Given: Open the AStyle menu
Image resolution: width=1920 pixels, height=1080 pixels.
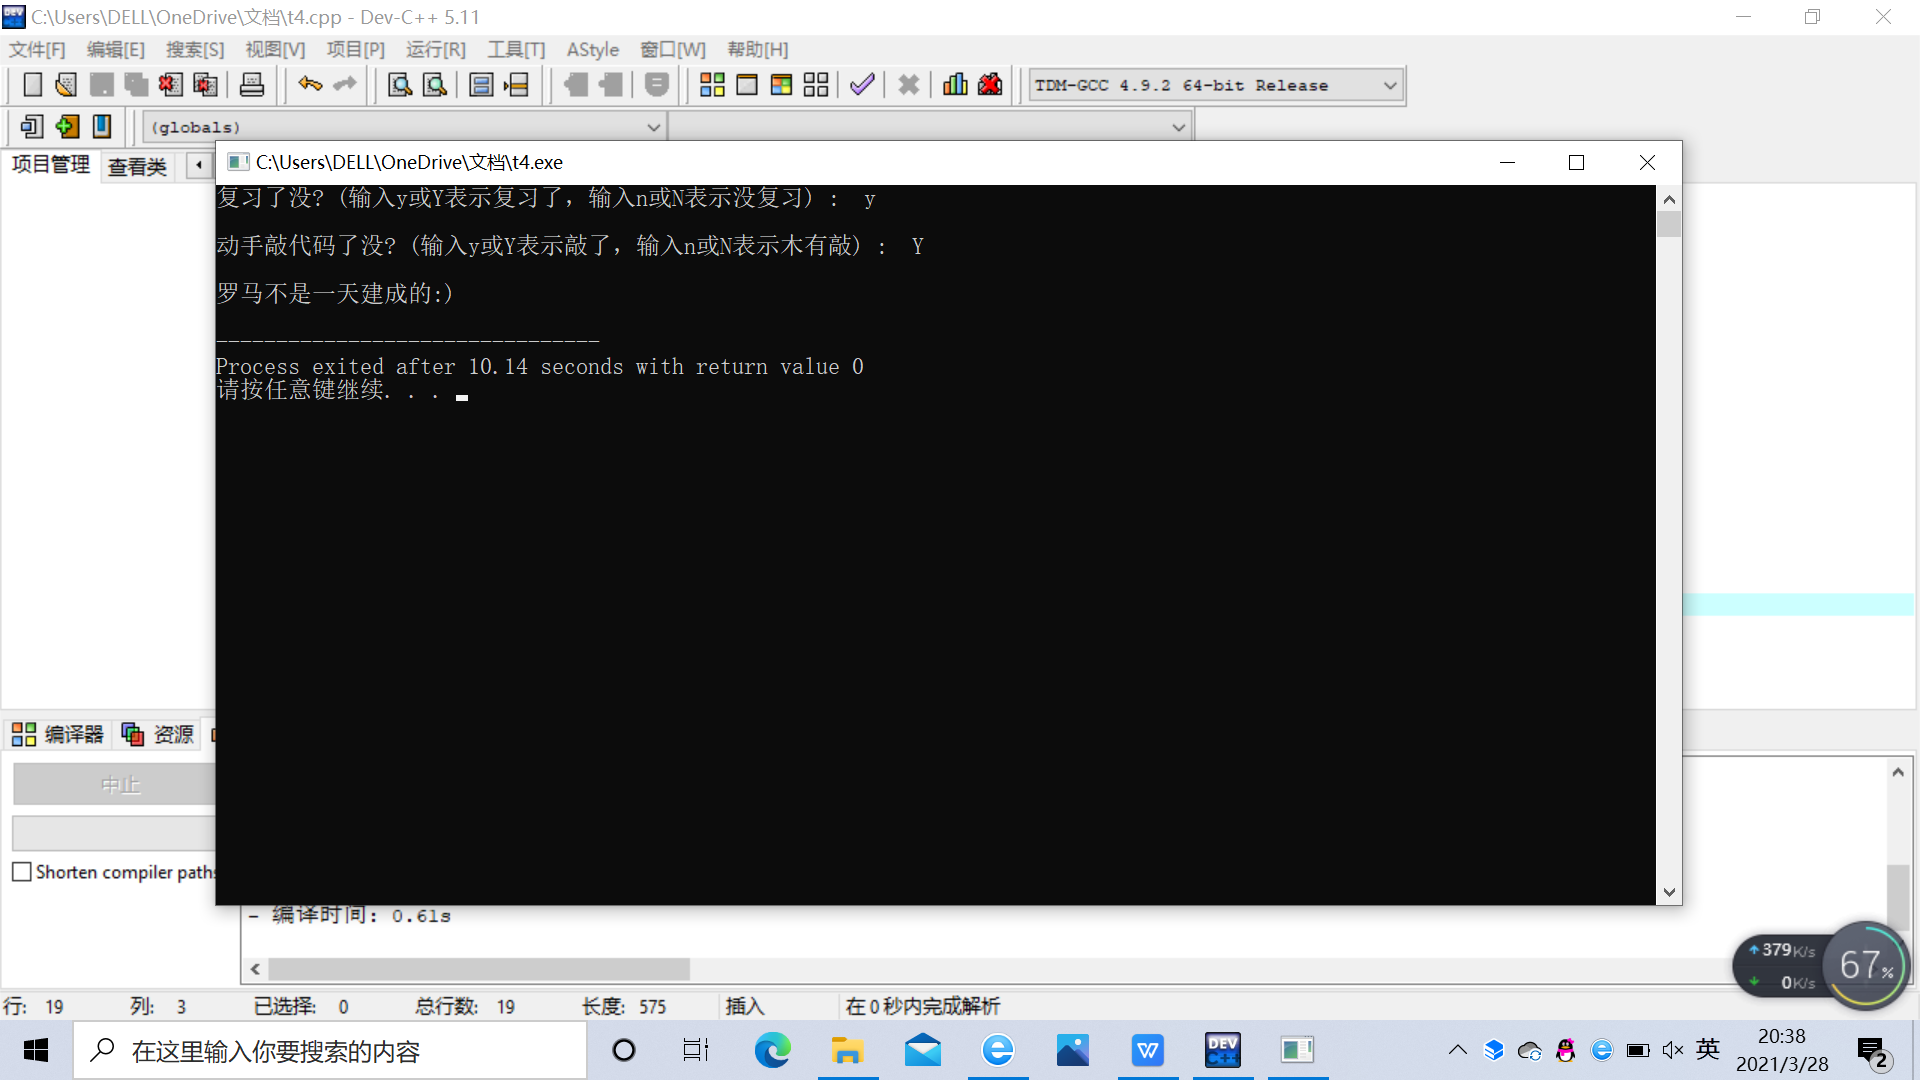Looking at the screenshot, I should click(592, 50).
